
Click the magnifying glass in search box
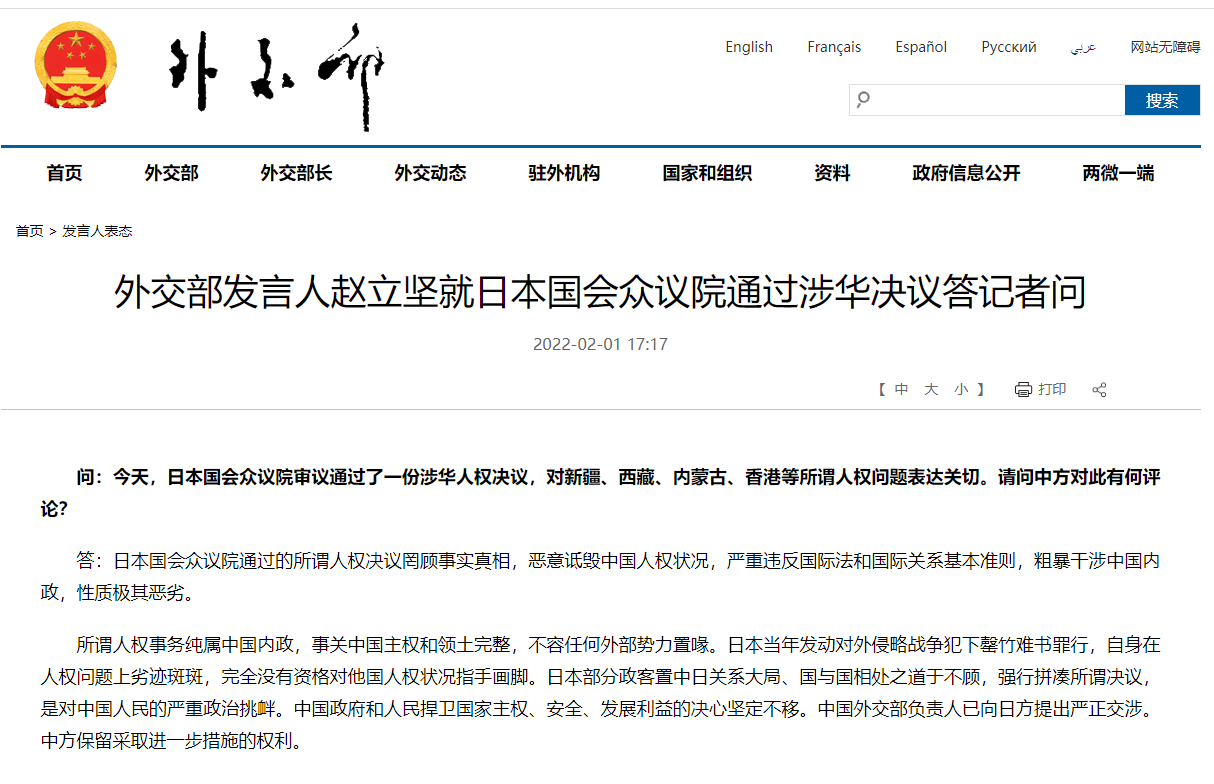(x=863, y=100)
